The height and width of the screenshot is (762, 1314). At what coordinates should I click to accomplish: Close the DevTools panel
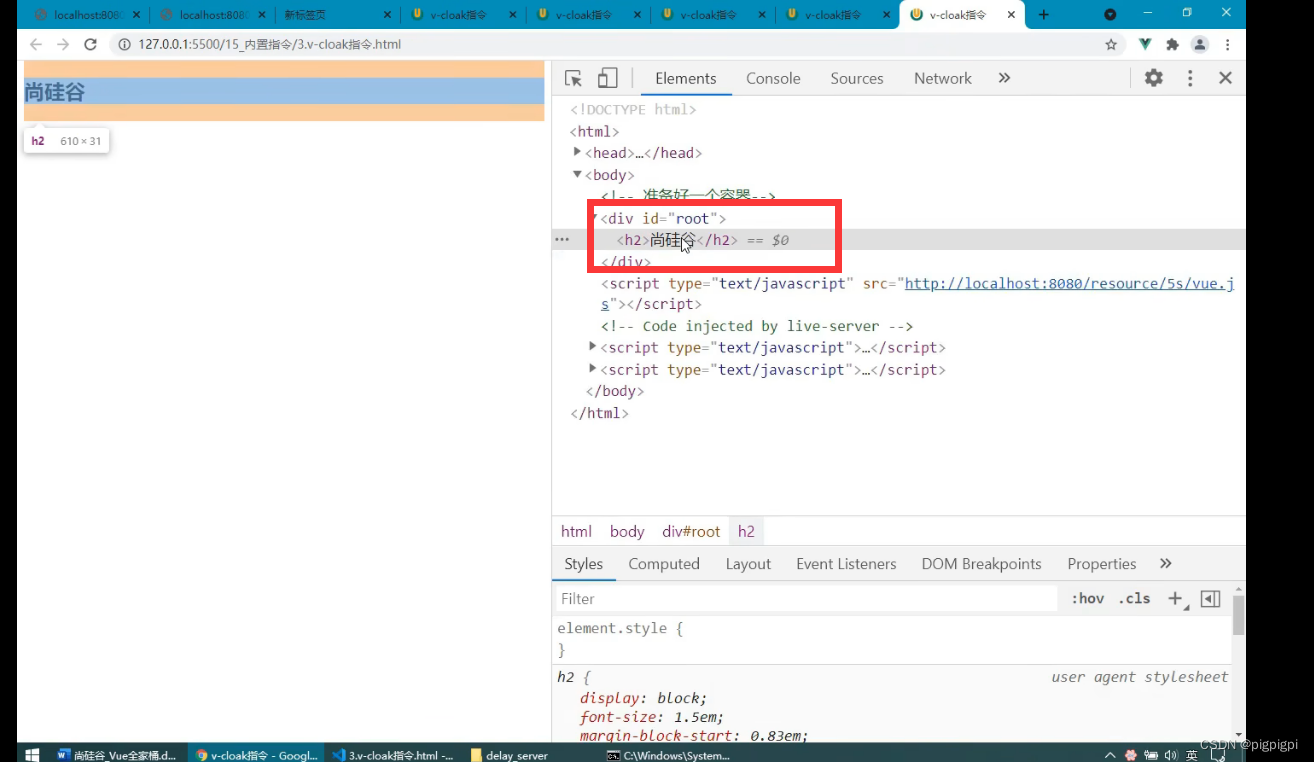click(x=1225, y=78)
